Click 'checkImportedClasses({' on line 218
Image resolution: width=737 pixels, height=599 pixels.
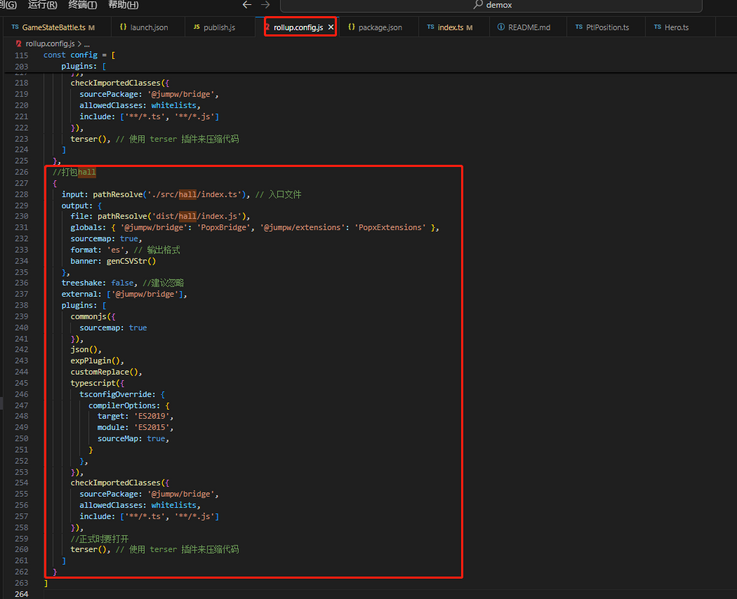point(119,83)
